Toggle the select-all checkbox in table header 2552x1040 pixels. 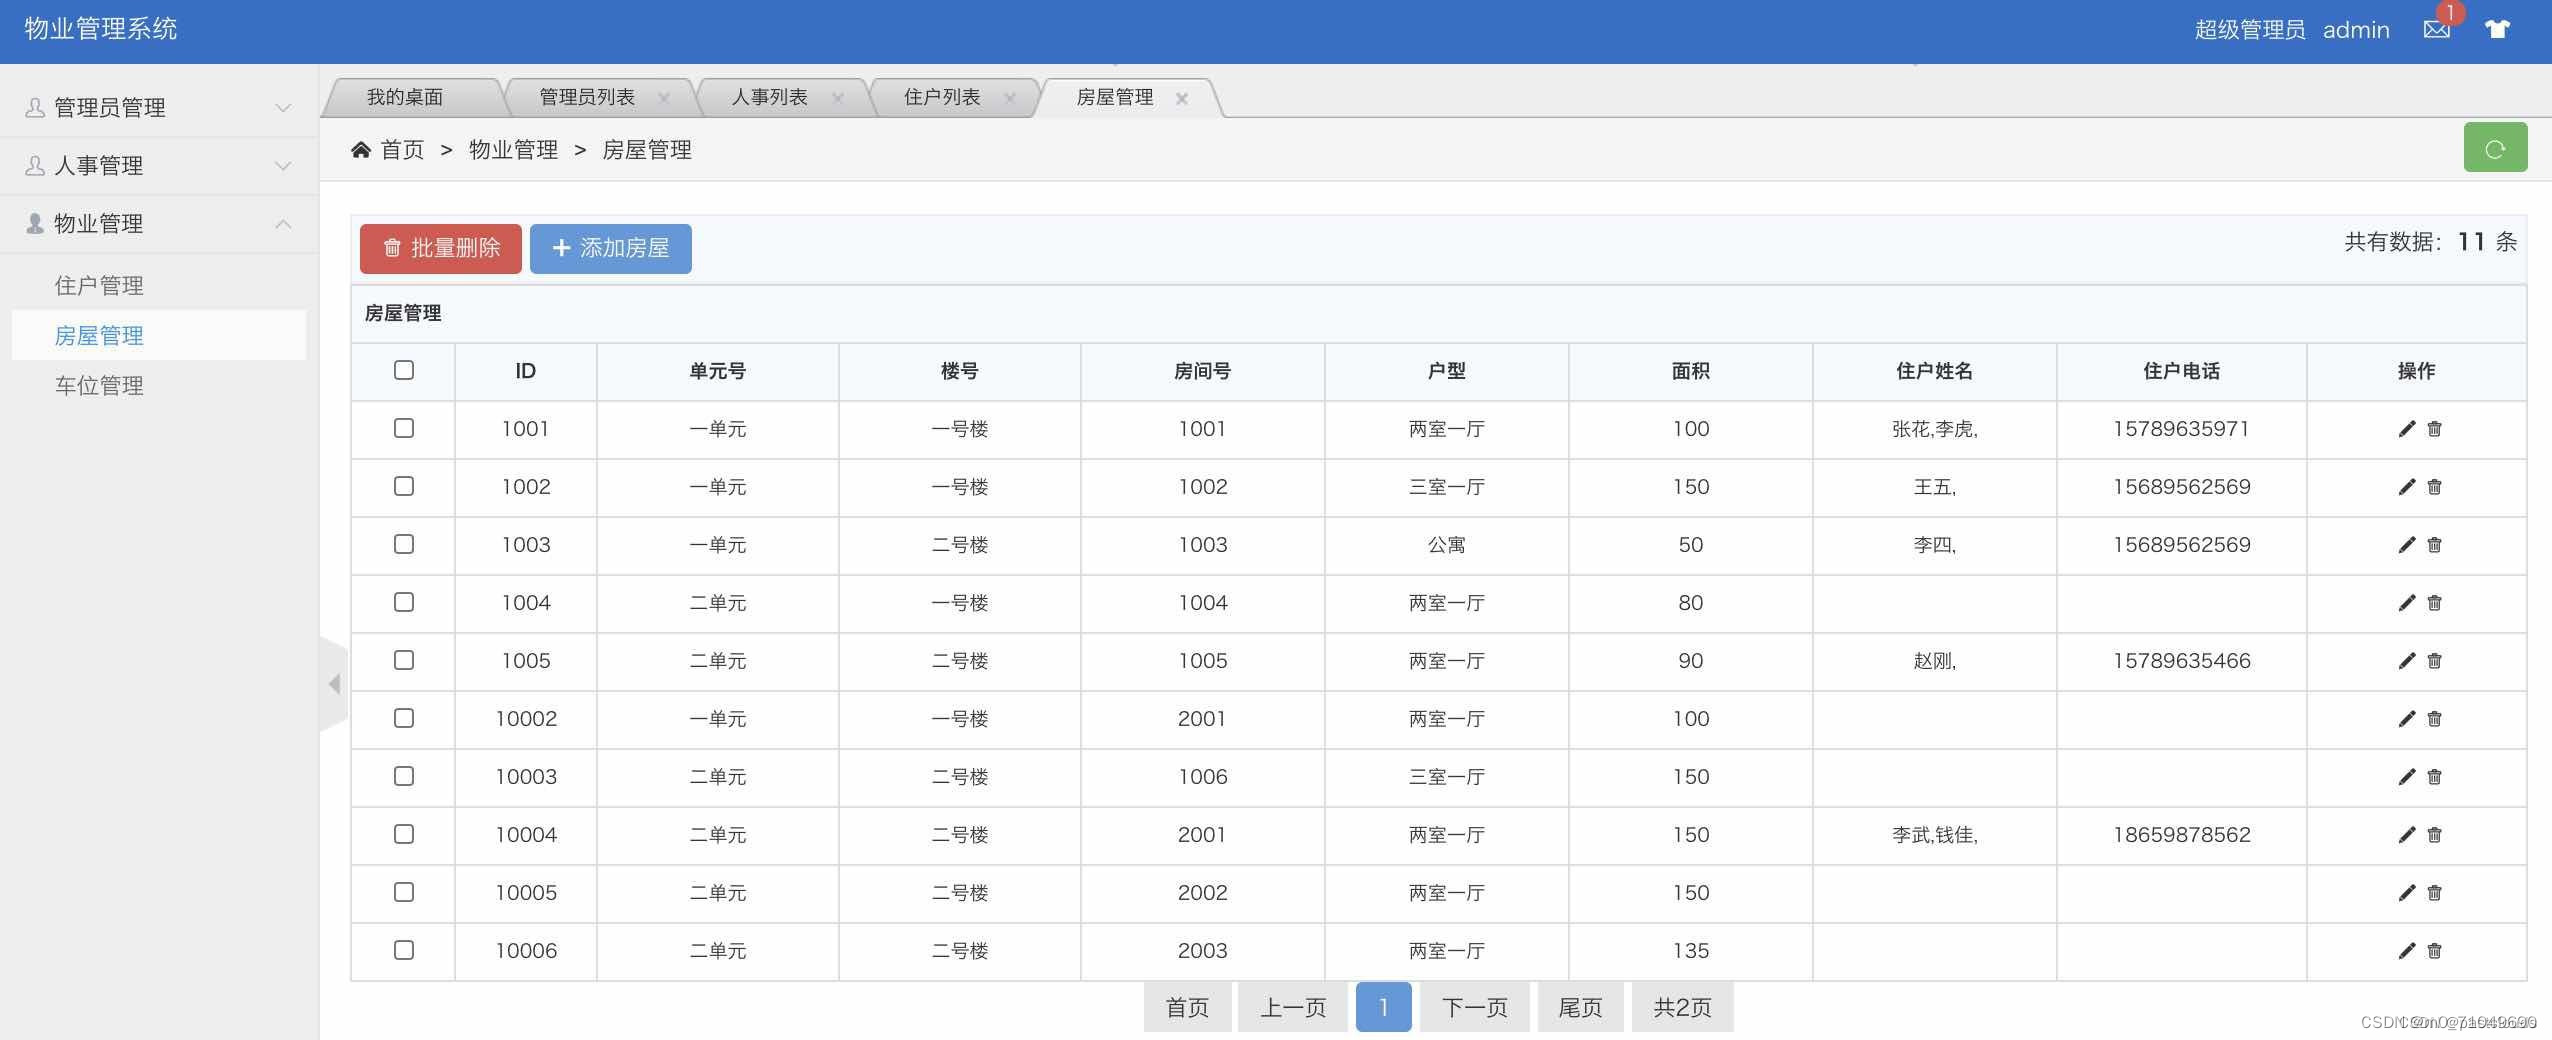[404, 370]
